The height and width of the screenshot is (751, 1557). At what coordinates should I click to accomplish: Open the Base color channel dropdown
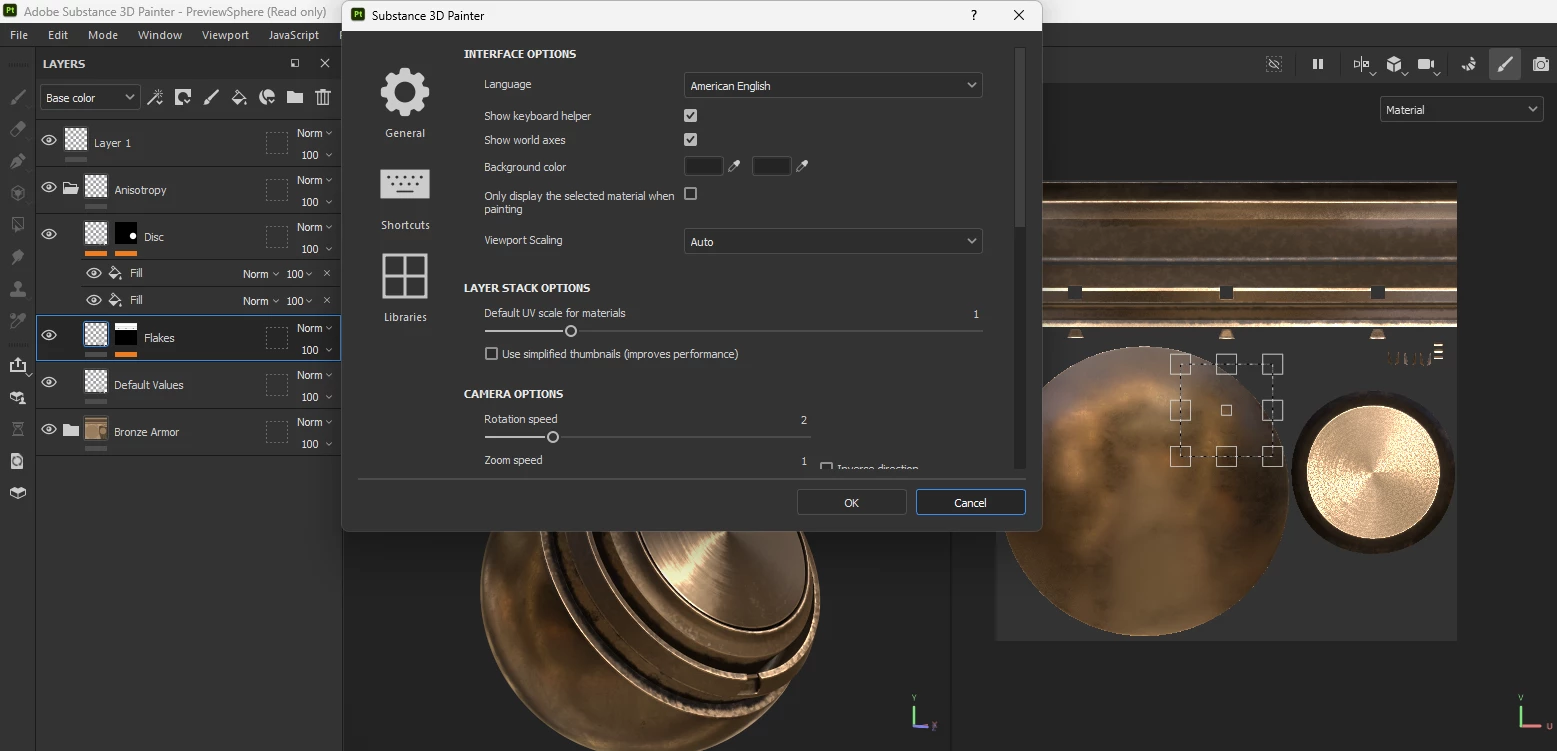(x=90, y=97)
